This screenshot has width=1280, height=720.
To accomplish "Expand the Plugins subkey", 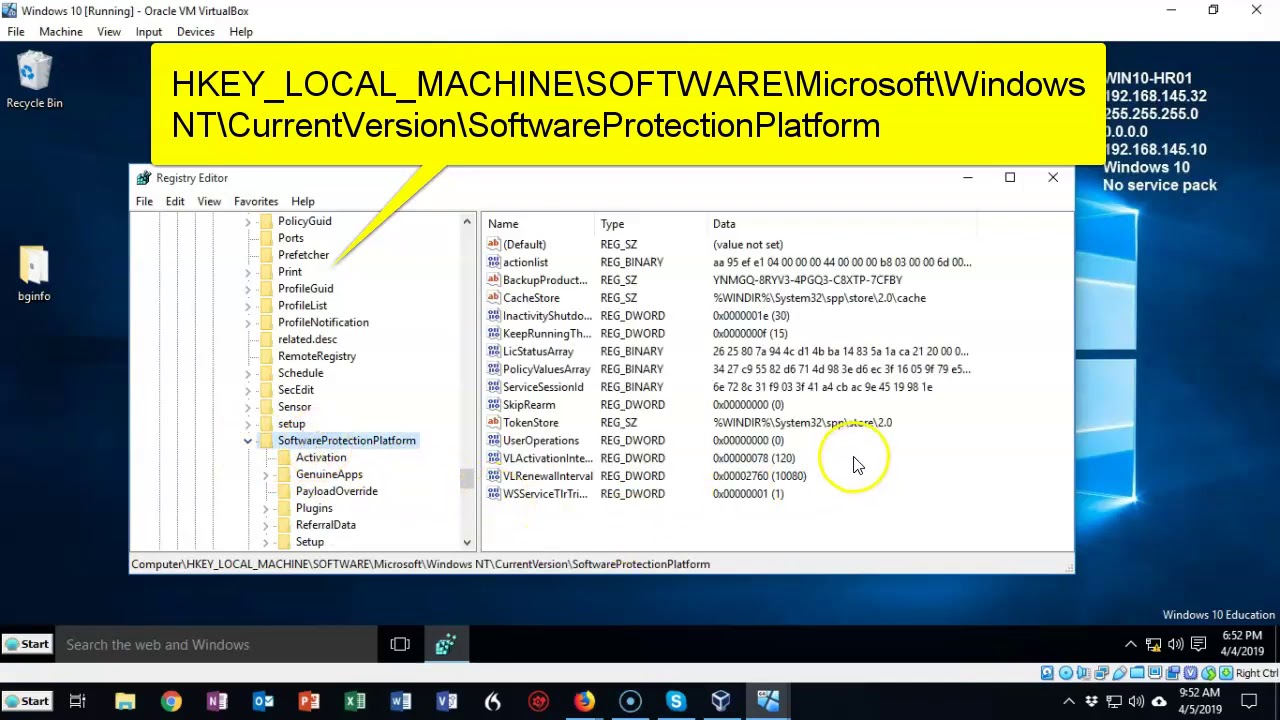I will 266,509.
